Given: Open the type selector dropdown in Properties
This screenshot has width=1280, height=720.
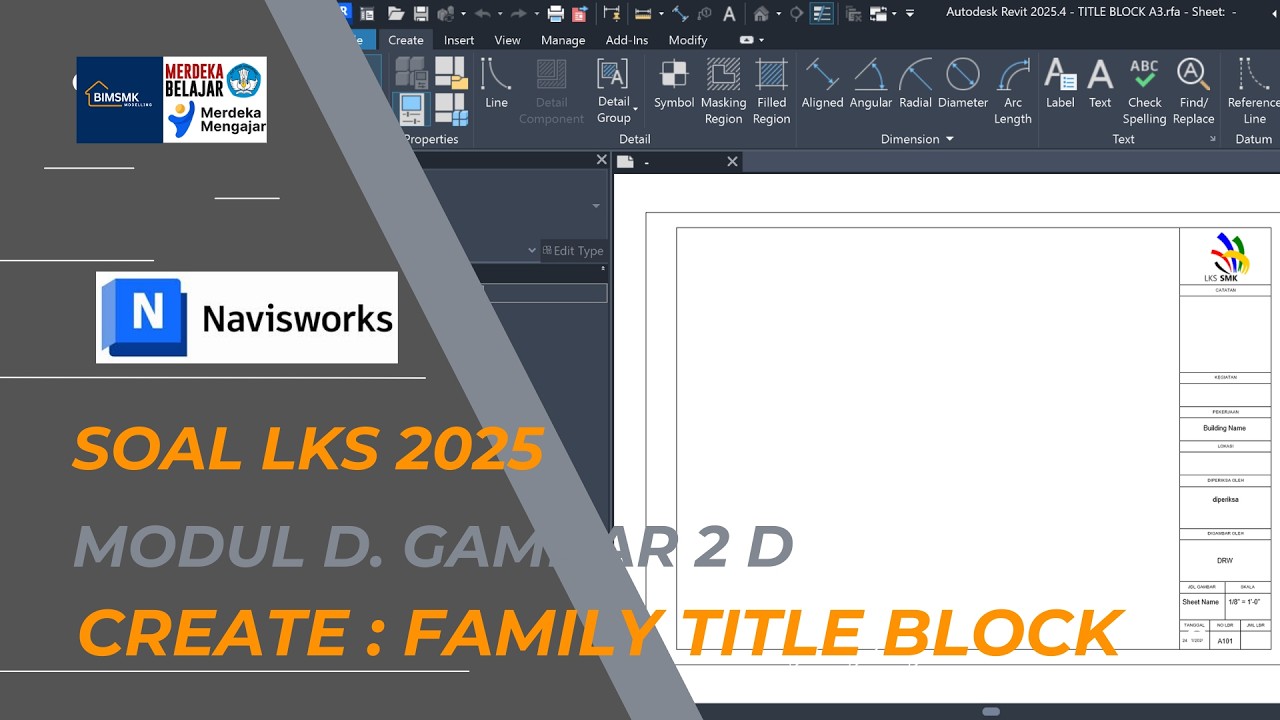Looking at the screenshot, I should (x=596, y=206).
